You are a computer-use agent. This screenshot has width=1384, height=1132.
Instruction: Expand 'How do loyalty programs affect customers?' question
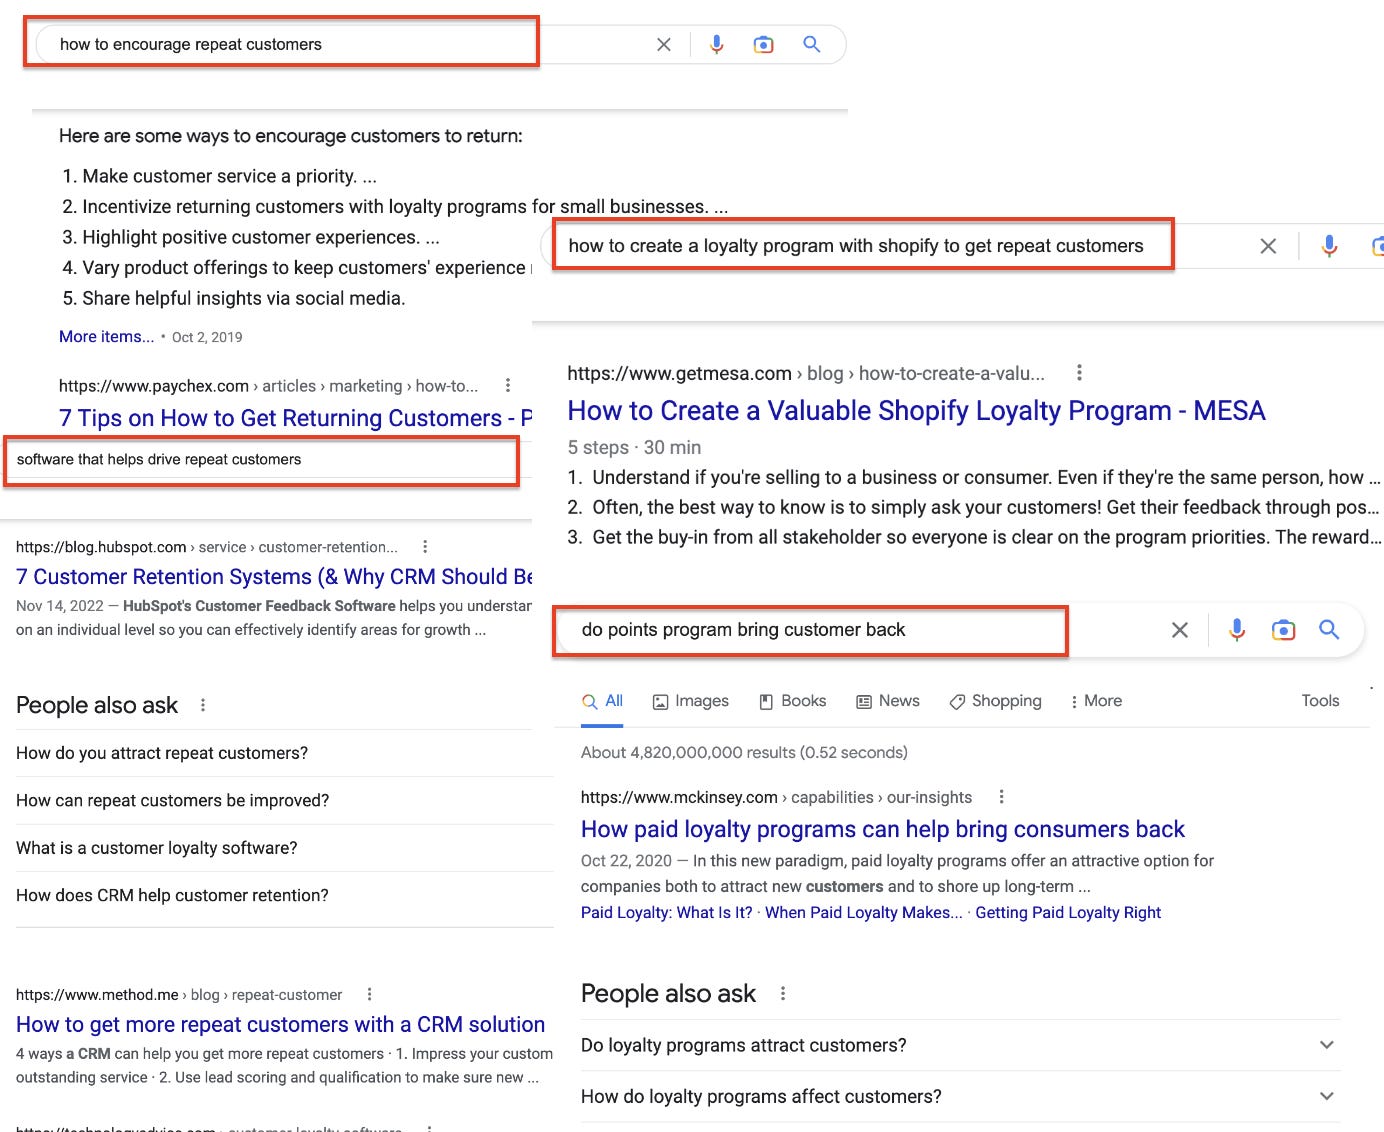958,1097
